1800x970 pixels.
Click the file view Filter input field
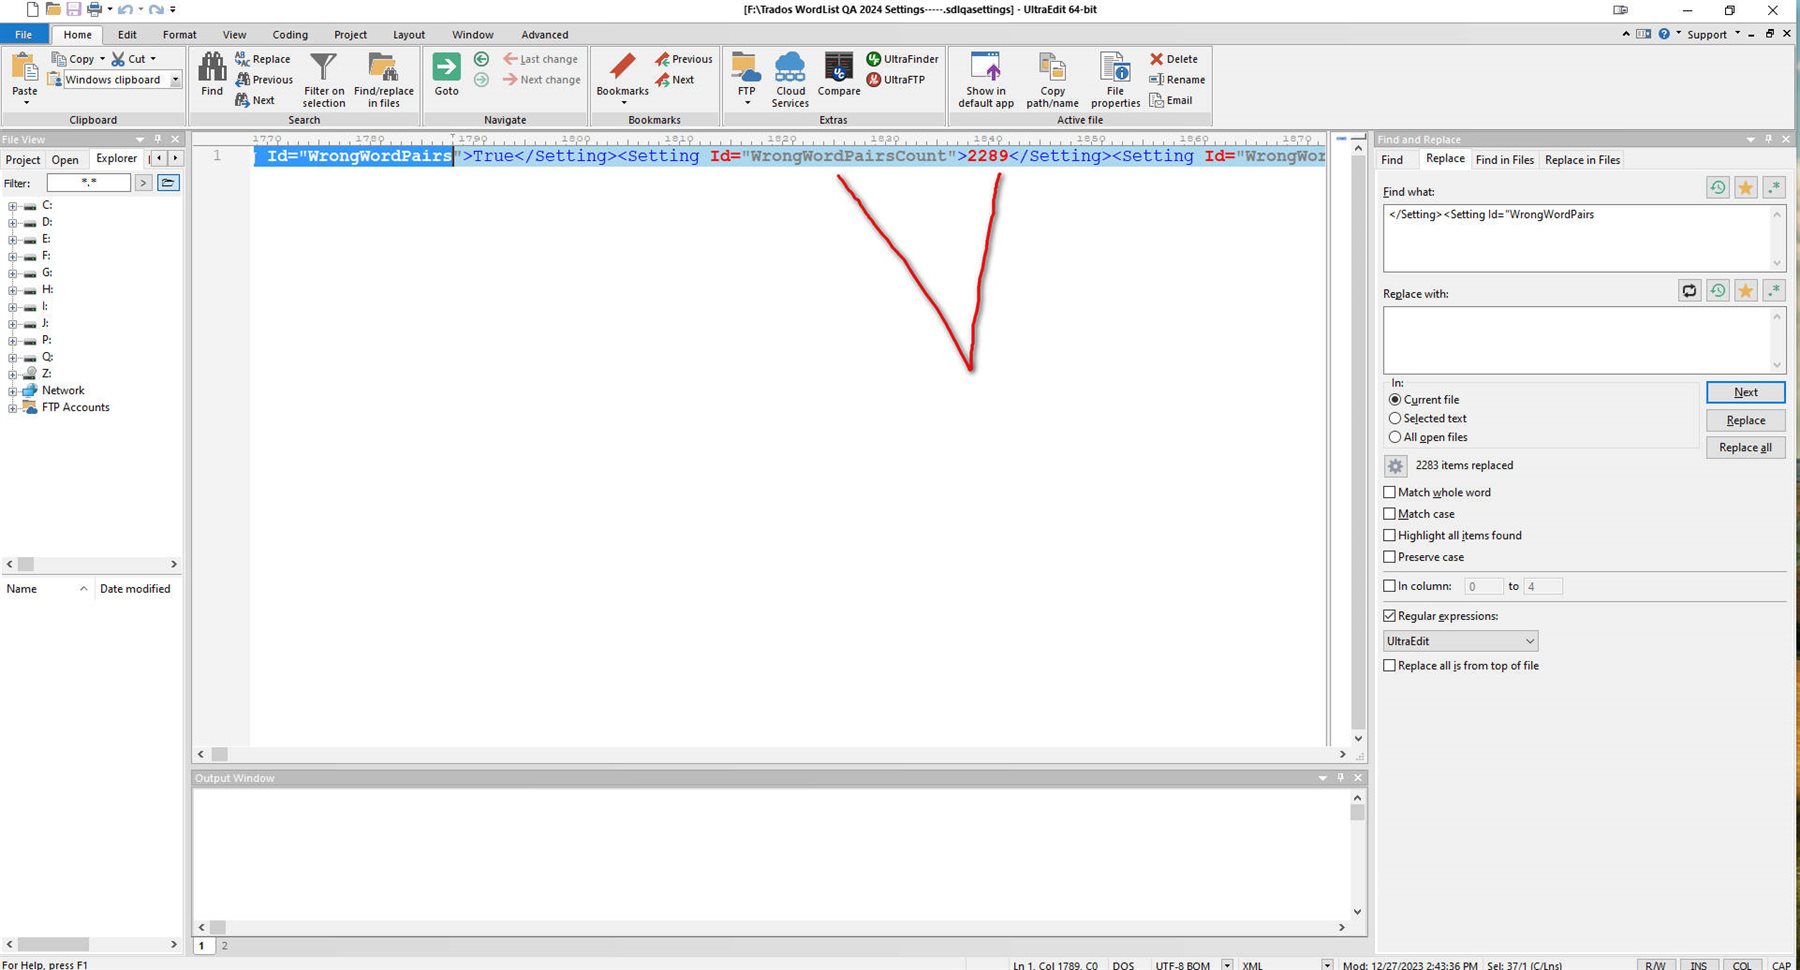click(88, 183)
